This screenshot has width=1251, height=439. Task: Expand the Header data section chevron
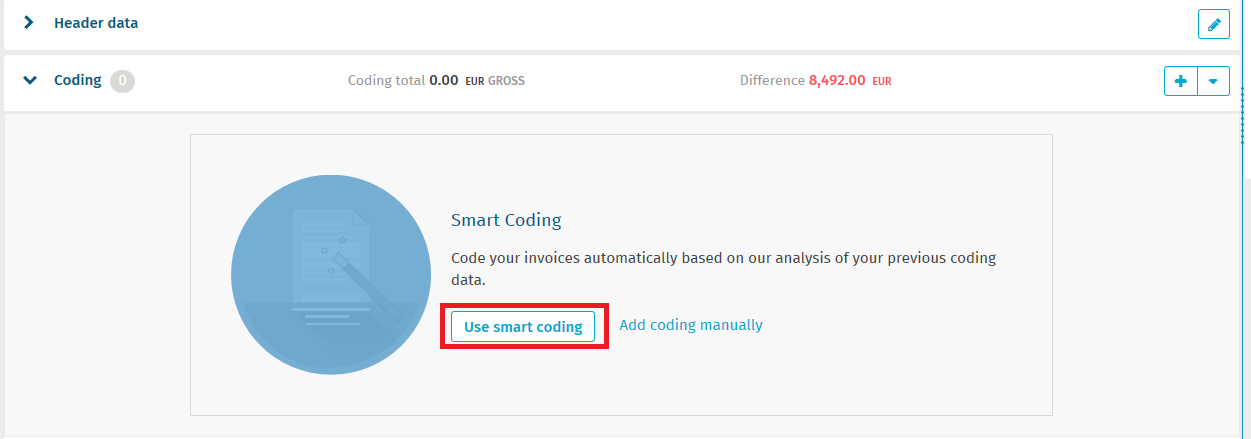click(29, 23)
